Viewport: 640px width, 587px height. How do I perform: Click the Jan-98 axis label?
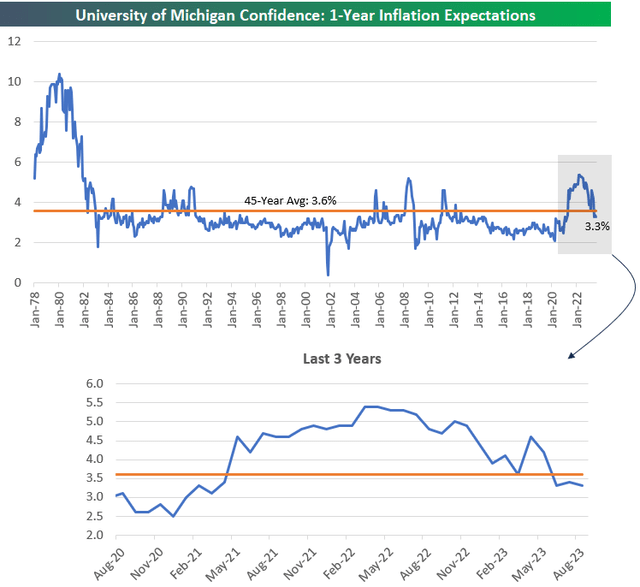pos(281,309)
